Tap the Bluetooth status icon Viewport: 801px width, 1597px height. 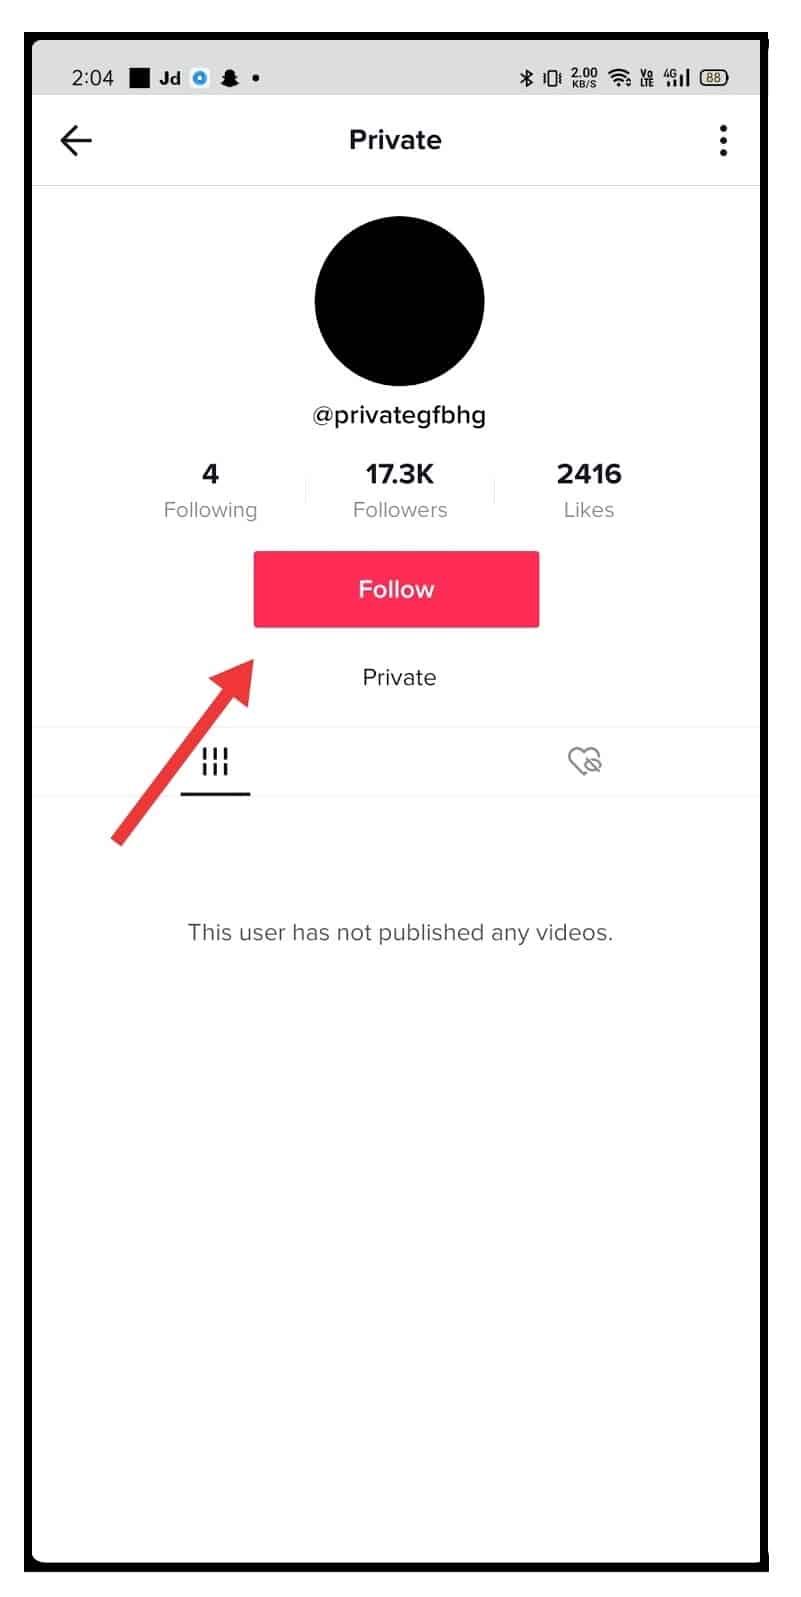point(526,78)
